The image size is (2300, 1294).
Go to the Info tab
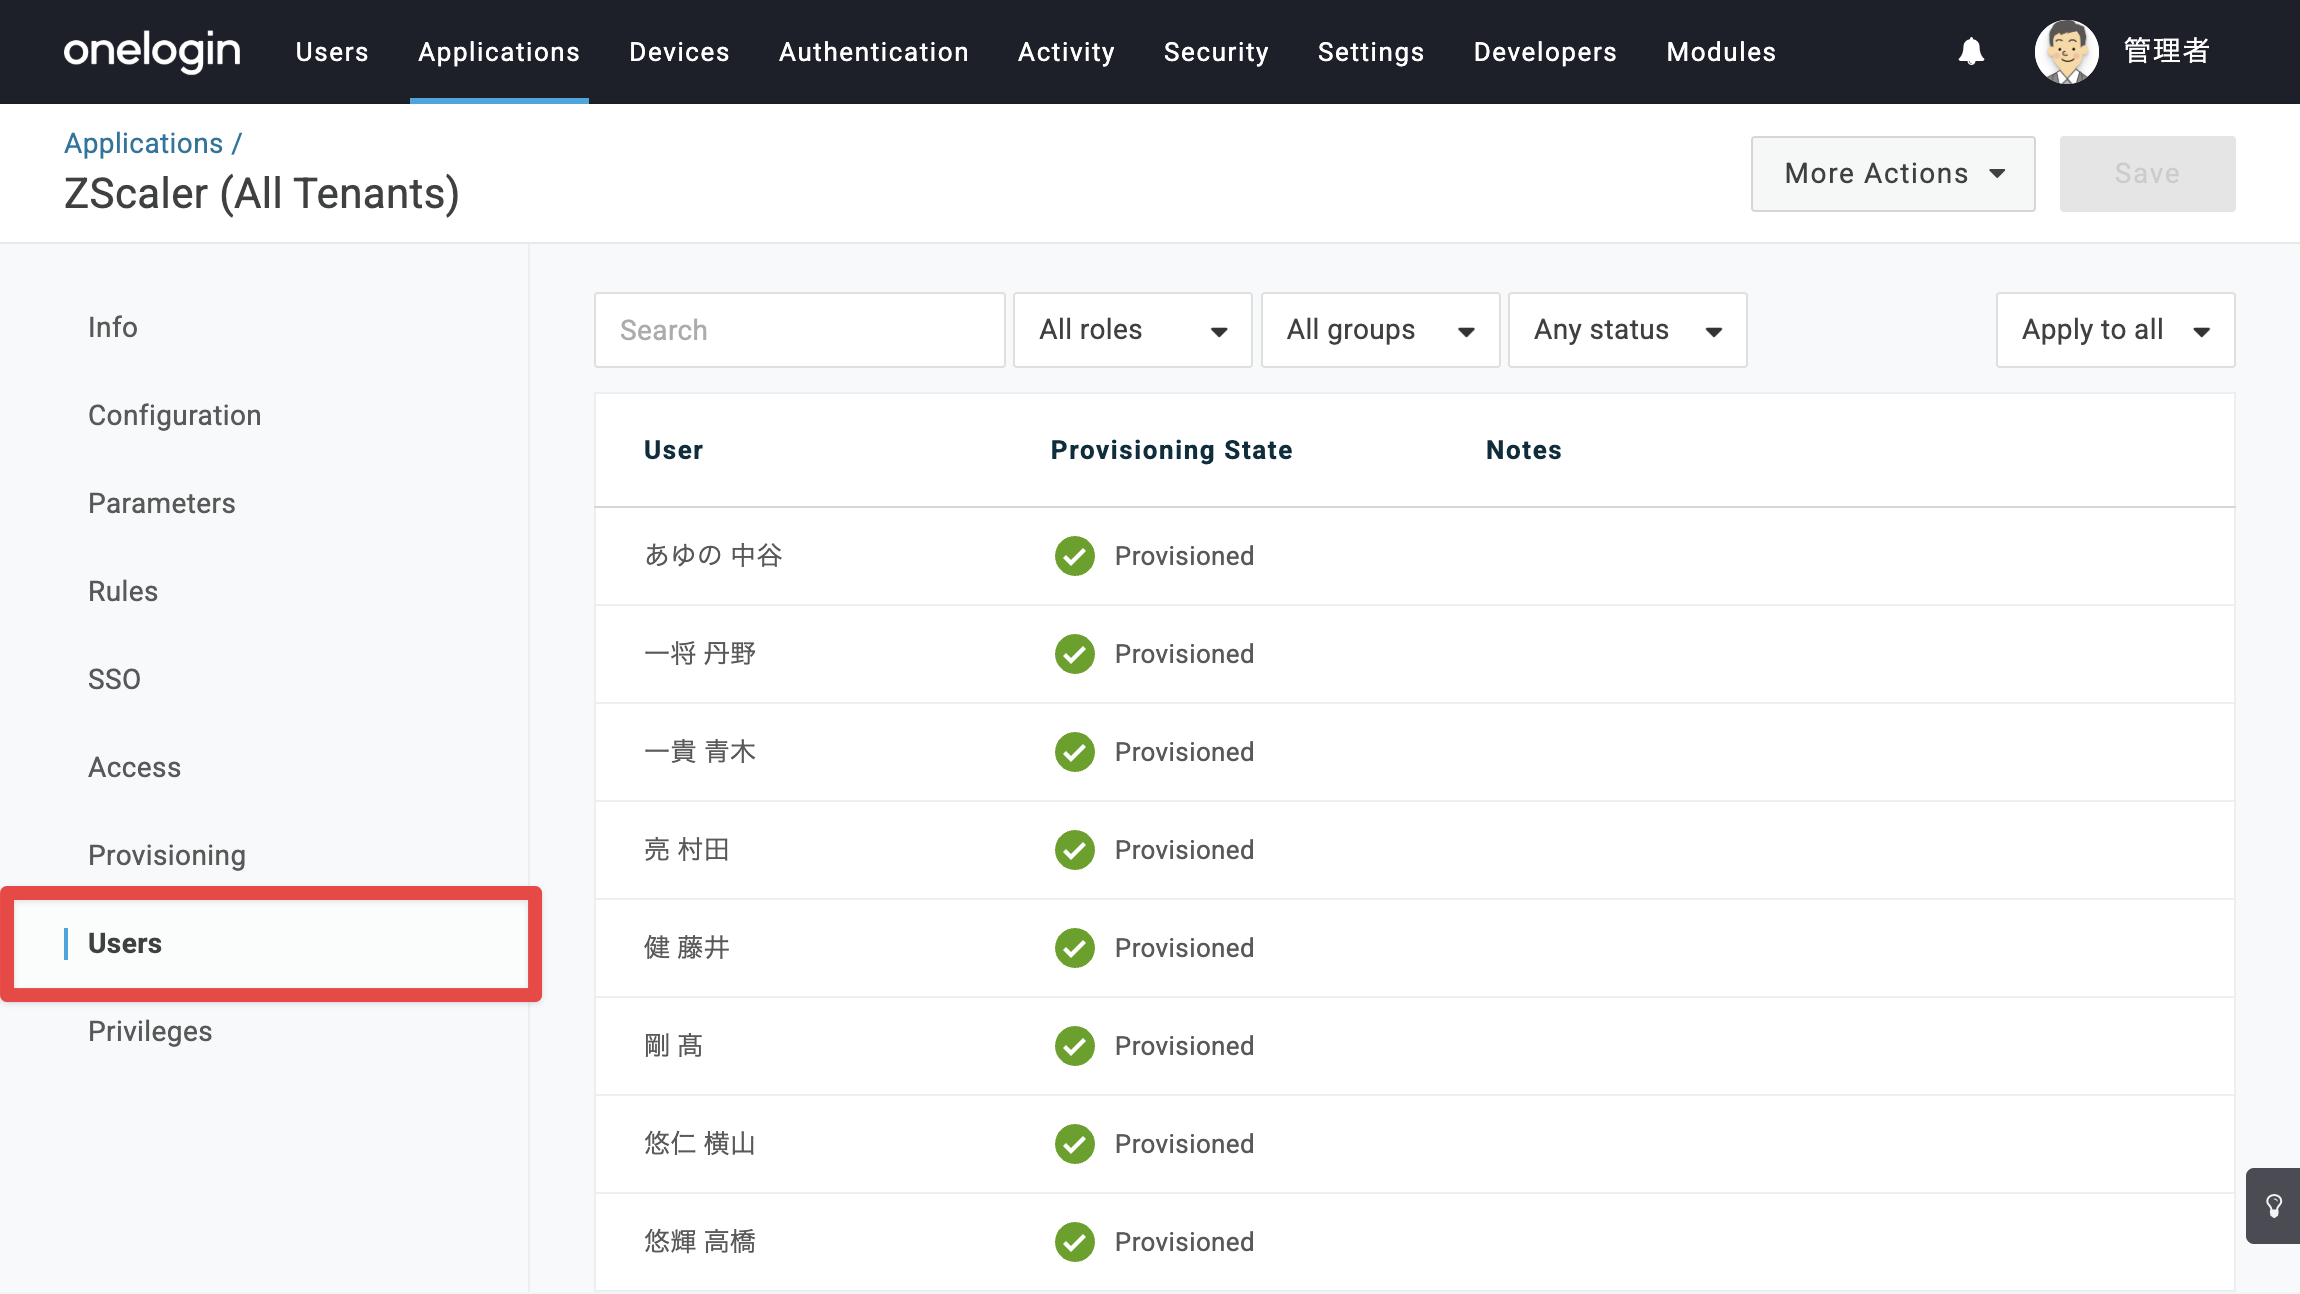coord(113,327)
